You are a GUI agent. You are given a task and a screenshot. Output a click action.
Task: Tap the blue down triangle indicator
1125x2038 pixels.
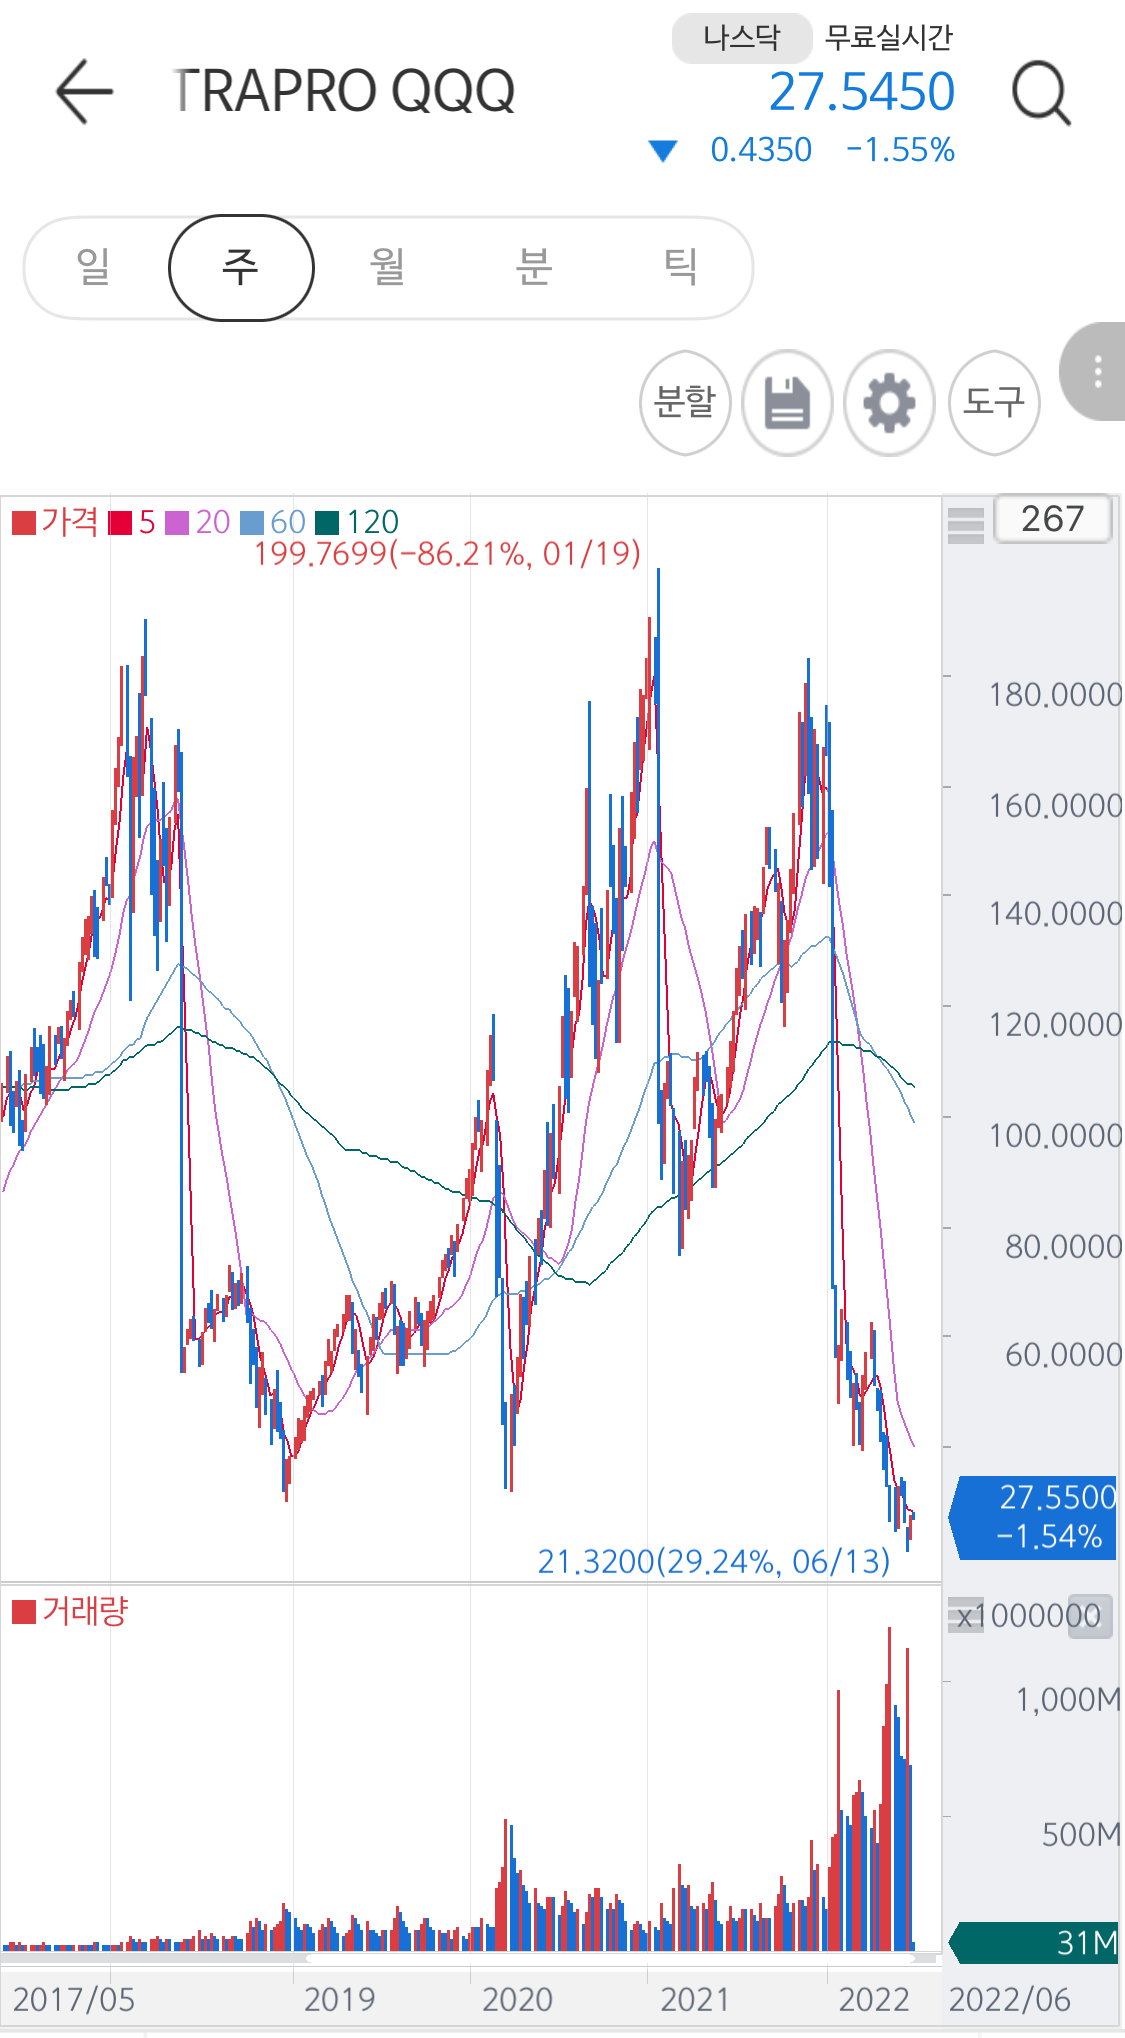[x=662, y=151]
